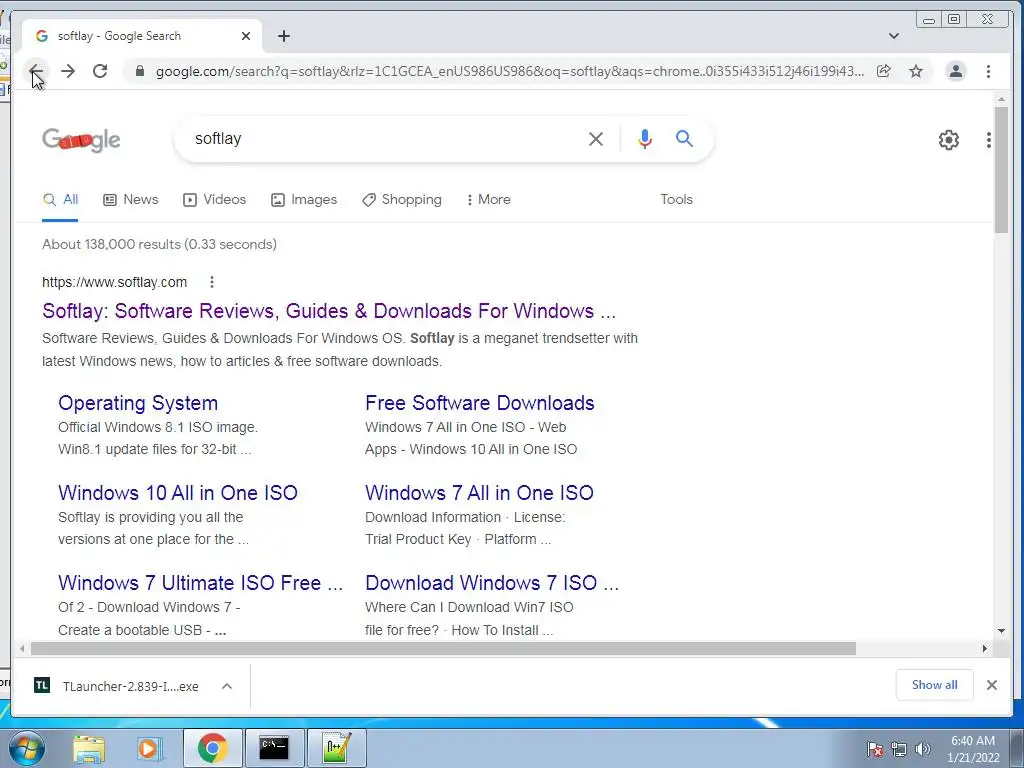Click the padlock site info icon
Viewport: 1024px width, 768px height.
tap(140, 71)
